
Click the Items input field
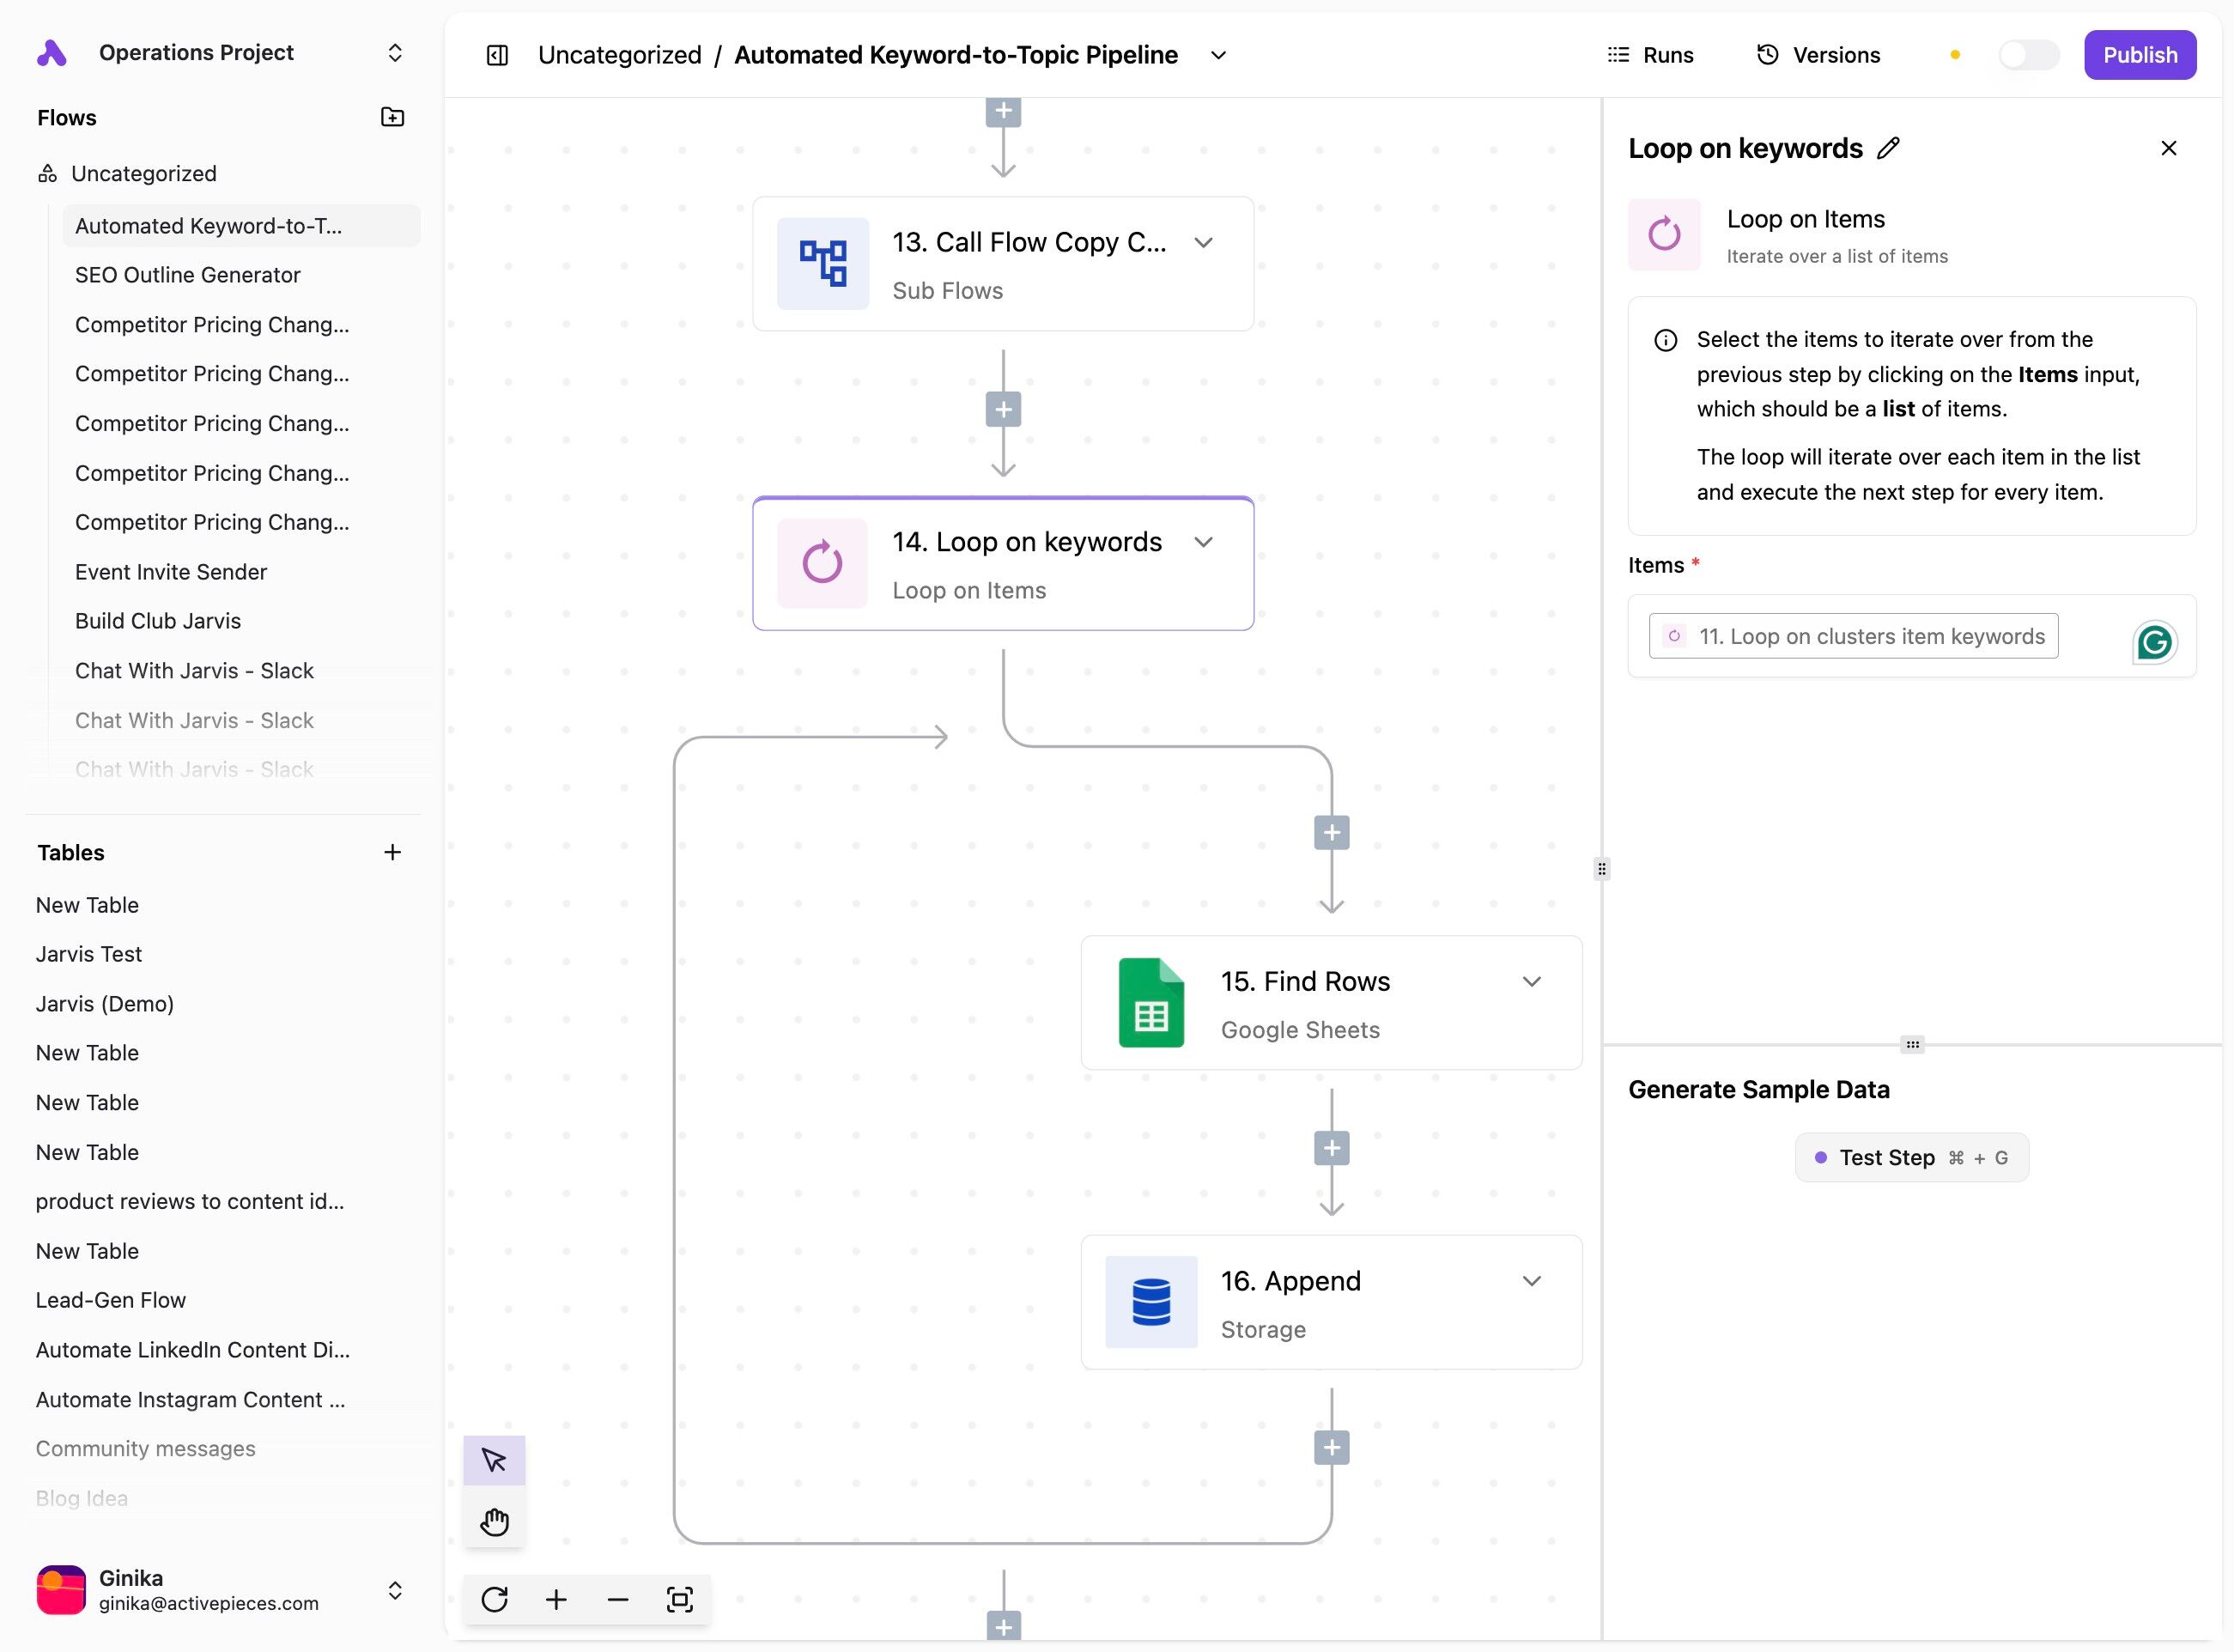(1880, 636)
